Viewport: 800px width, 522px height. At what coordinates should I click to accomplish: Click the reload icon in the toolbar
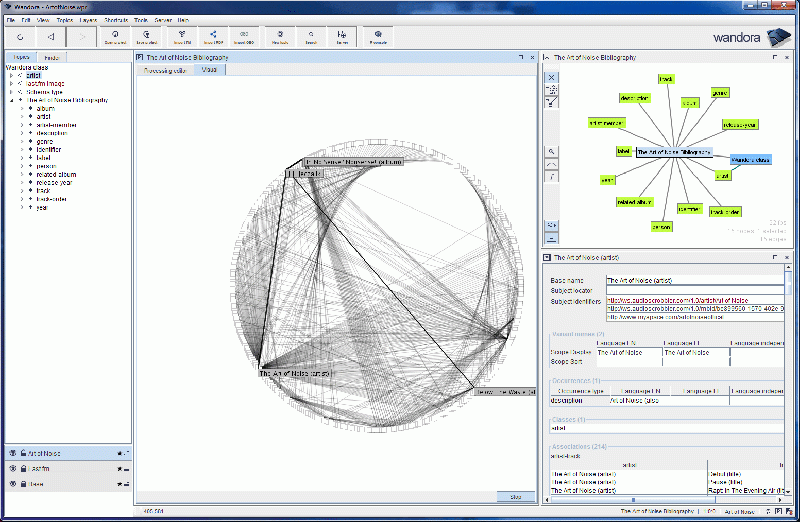pos(19,36)
